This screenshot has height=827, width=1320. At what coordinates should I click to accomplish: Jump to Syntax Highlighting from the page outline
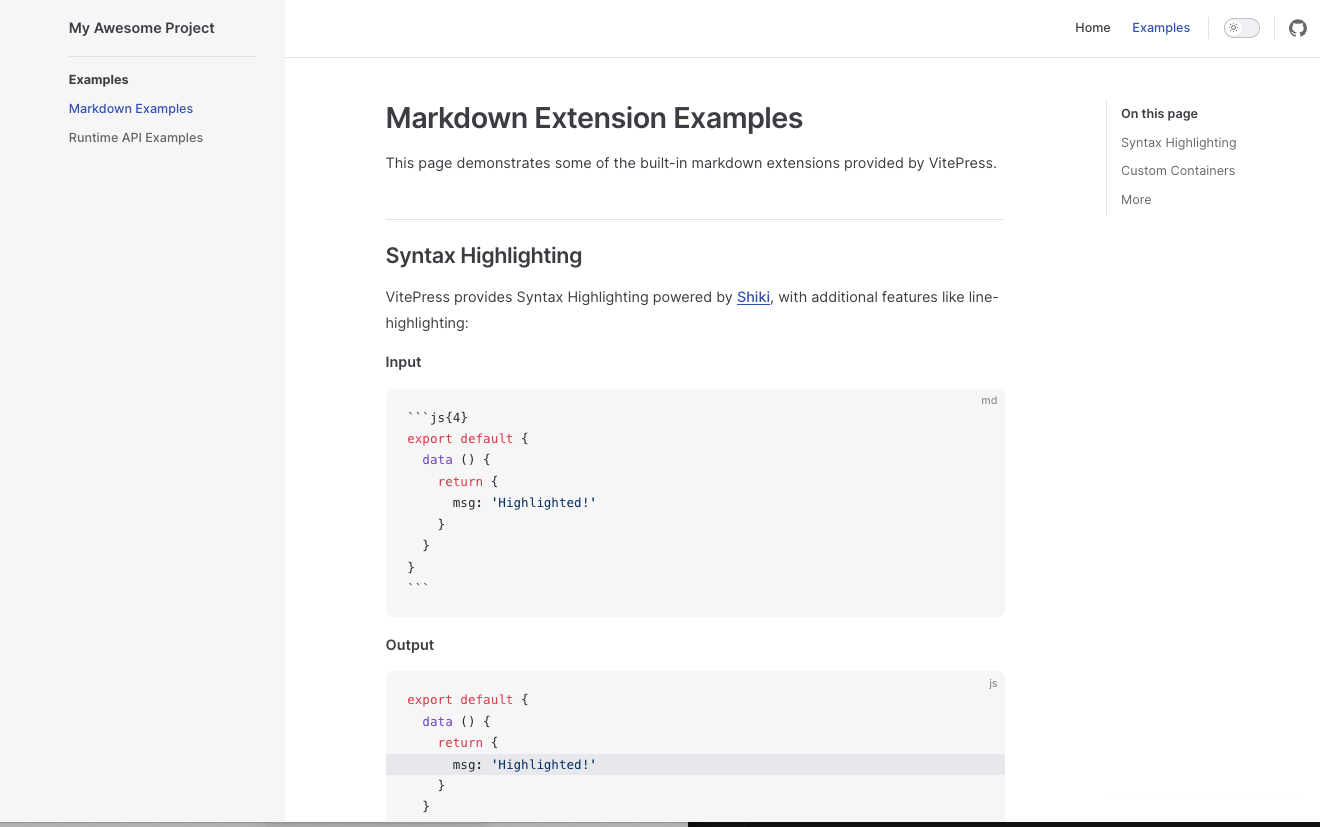(1178, 143)
